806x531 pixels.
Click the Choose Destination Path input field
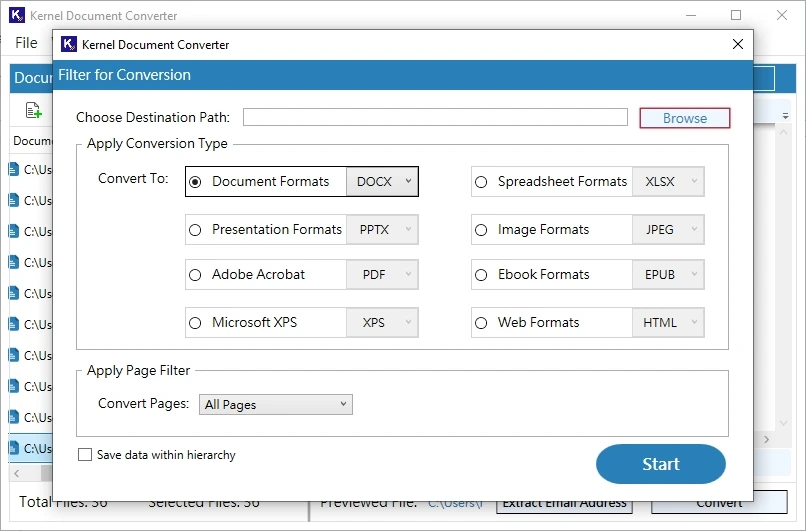pyautogui.click(x=435, y=117)
